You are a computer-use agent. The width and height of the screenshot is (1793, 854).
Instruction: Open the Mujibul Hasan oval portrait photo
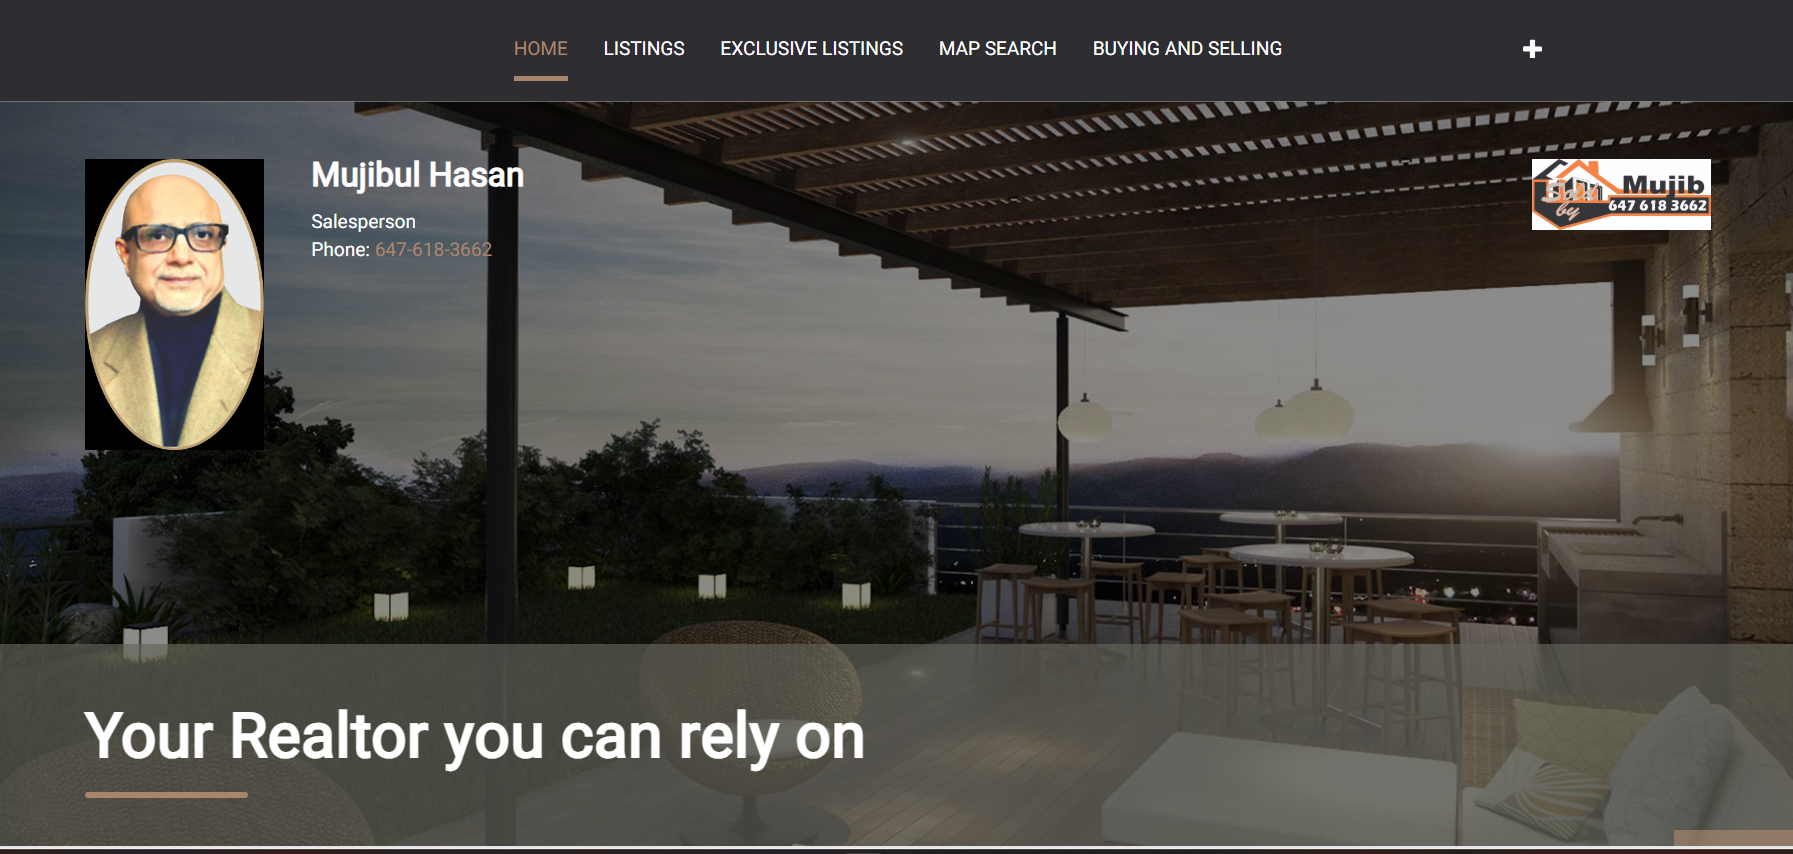[x=175, y=304]
